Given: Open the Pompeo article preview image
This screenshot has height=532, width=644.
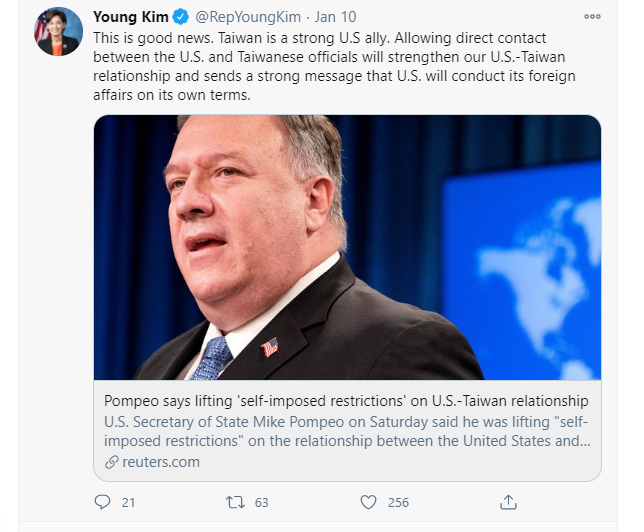Looking at the screenshot, I should [347, 247].
